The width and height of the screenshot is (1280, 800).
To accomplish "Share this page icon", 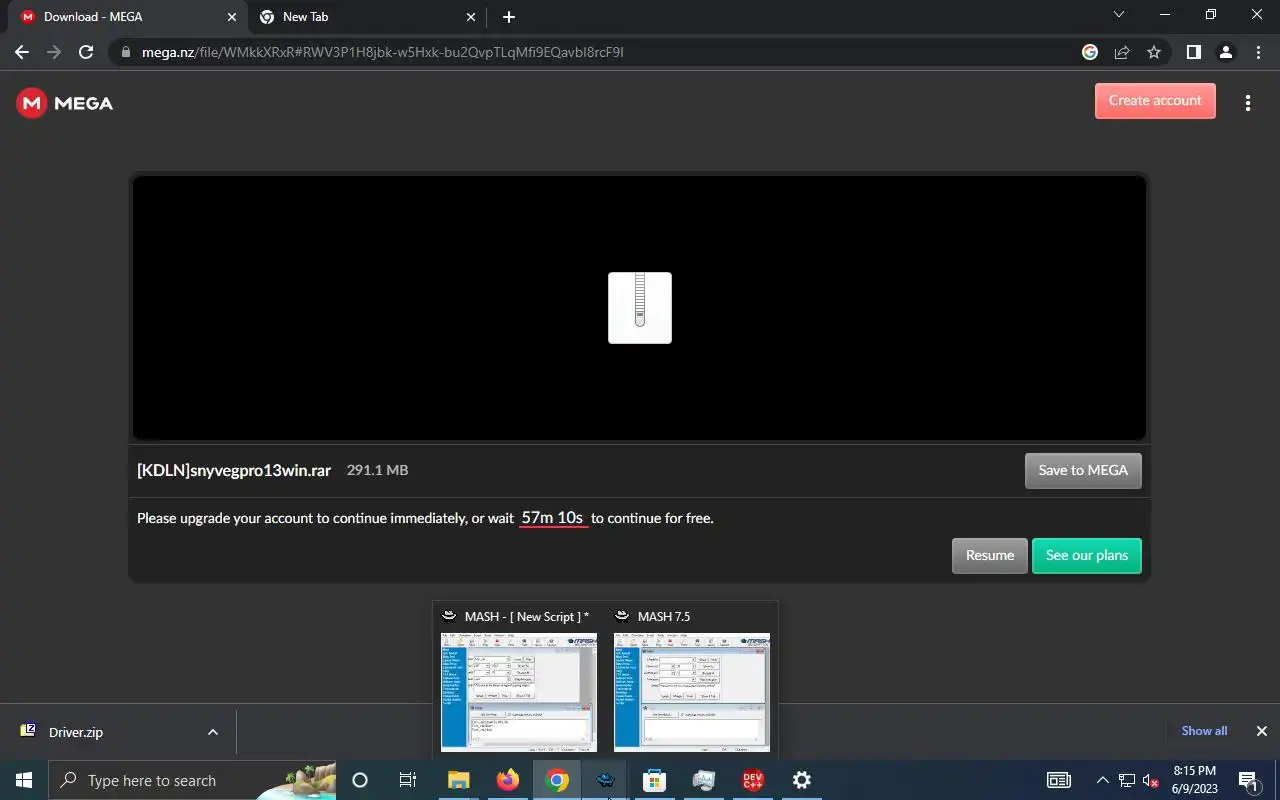I will click(x=1122, y=52).
